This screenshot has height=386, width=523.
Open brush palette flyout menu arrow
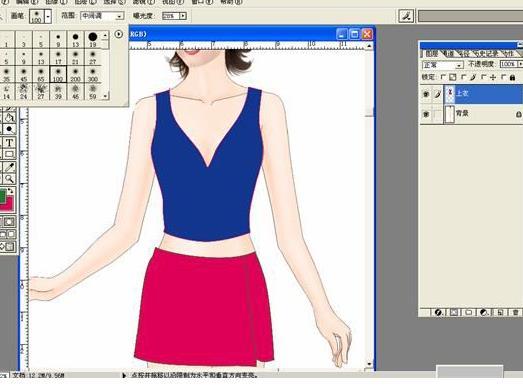(x=118, y=34)
